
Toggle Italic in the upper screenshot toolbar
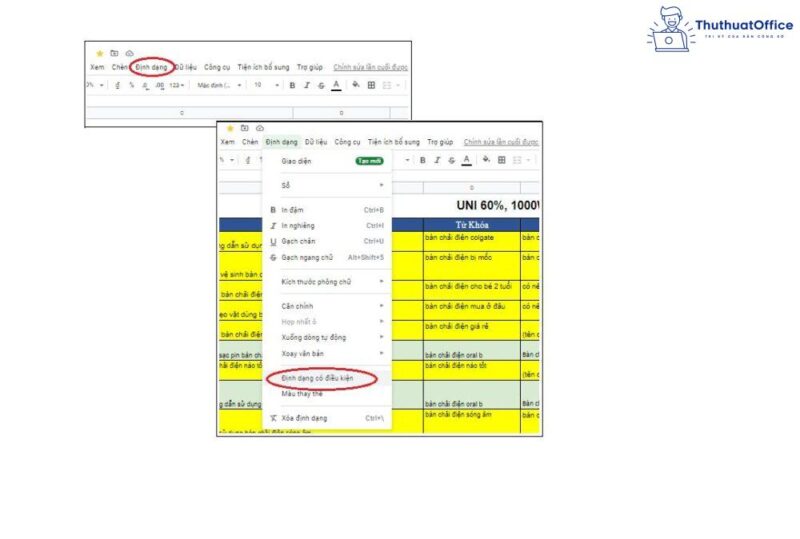click(x=307, y=85)
